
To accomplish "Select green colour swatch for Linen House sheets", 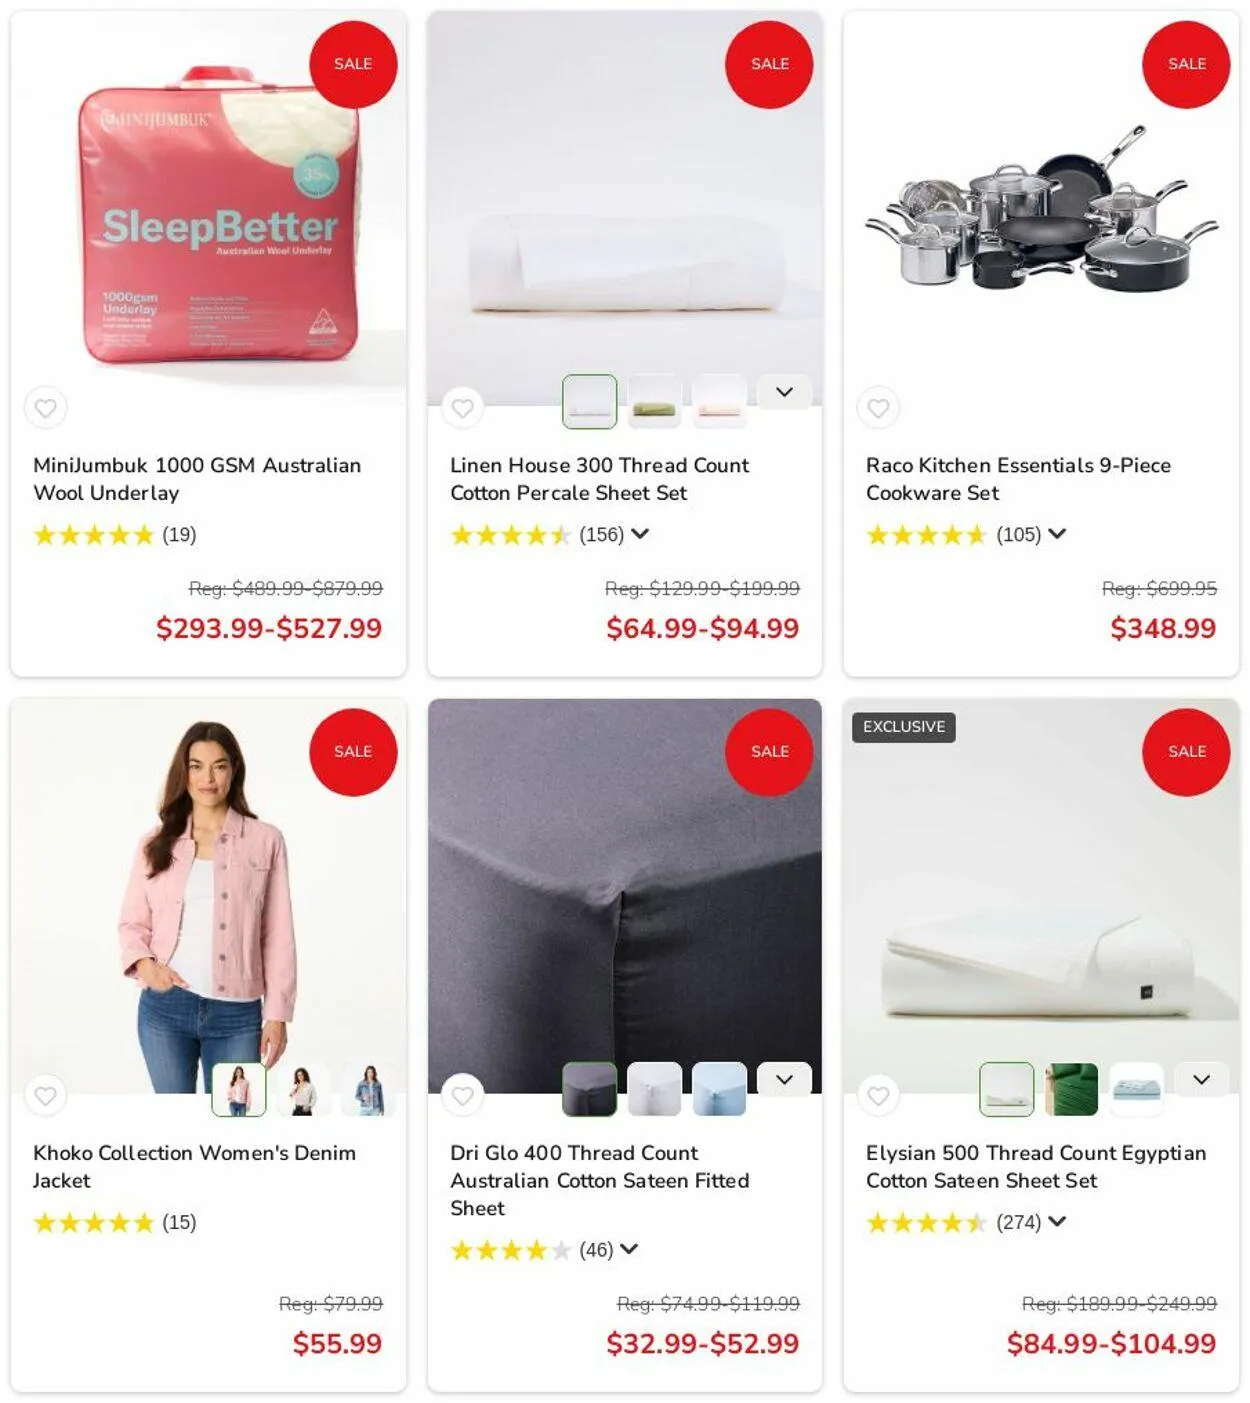I will pos(654,402).
